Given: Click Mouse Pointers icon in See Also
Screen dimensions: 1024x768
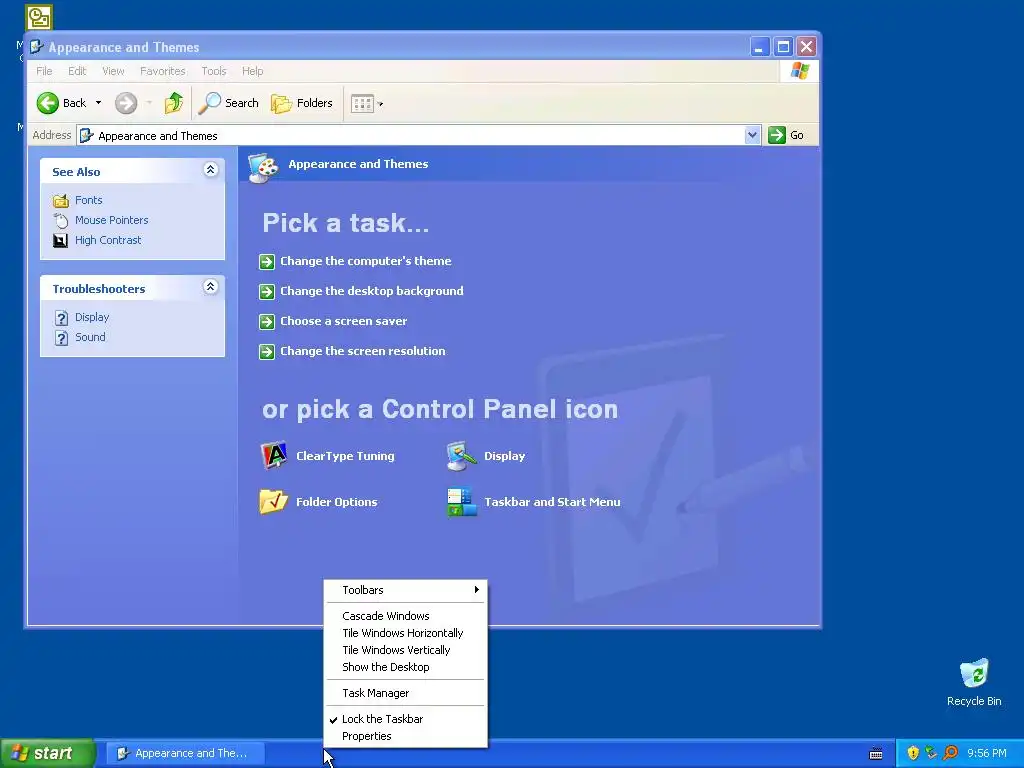Looking at the screenshot, I should [61, 221].
